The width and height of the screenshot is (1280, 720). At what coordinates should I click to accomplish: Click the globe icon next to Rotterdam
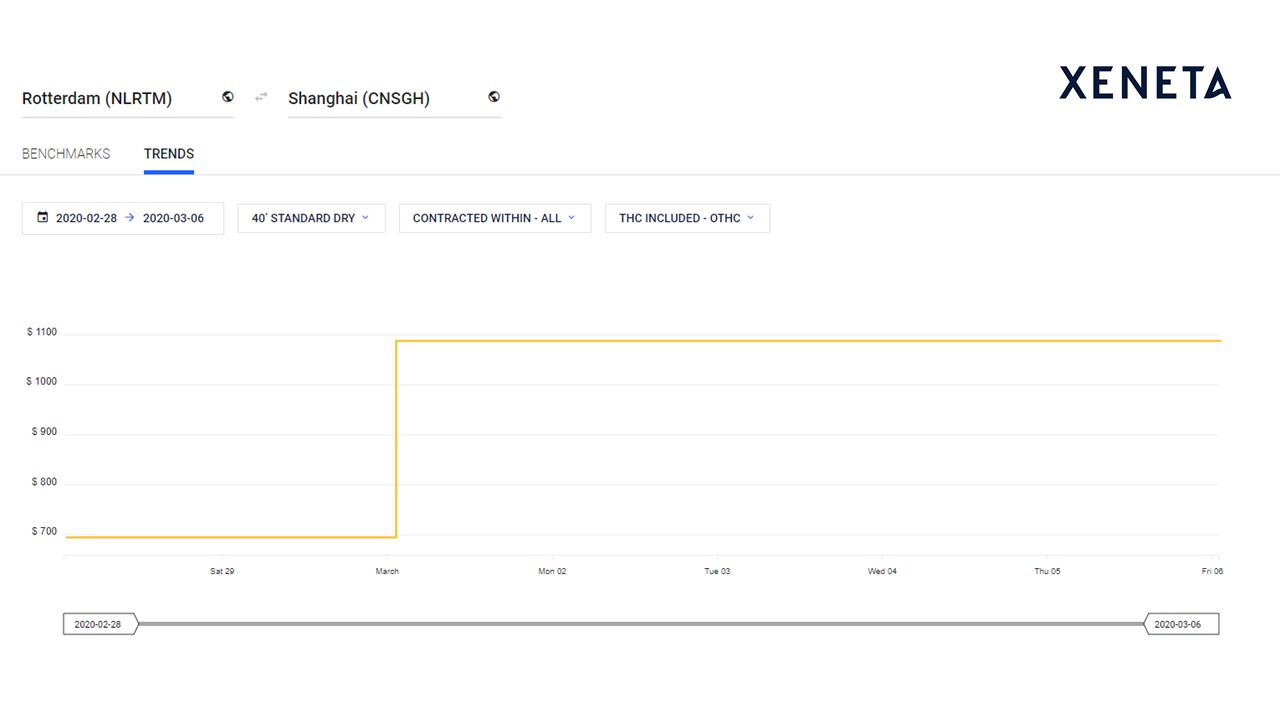228,97
